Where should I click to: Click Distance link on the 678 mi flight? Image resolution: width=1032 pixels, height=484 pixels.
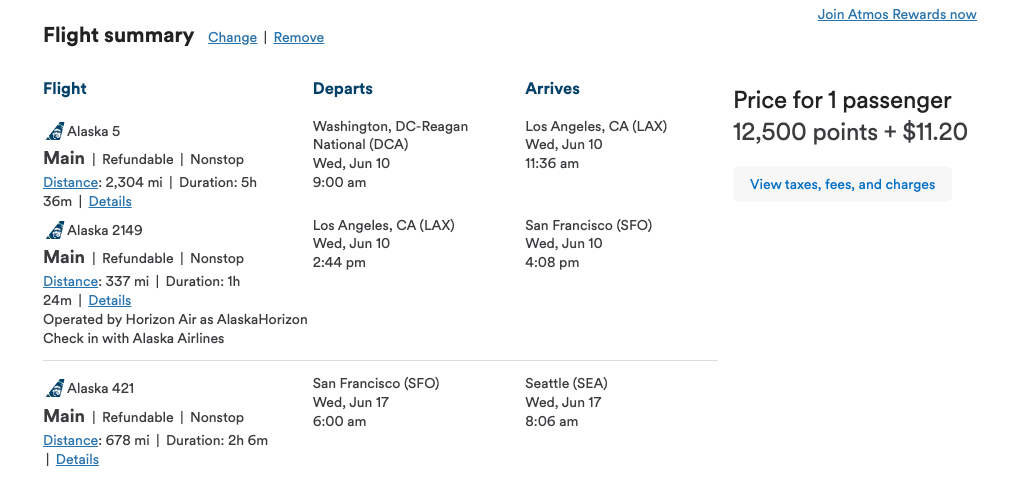70,440
